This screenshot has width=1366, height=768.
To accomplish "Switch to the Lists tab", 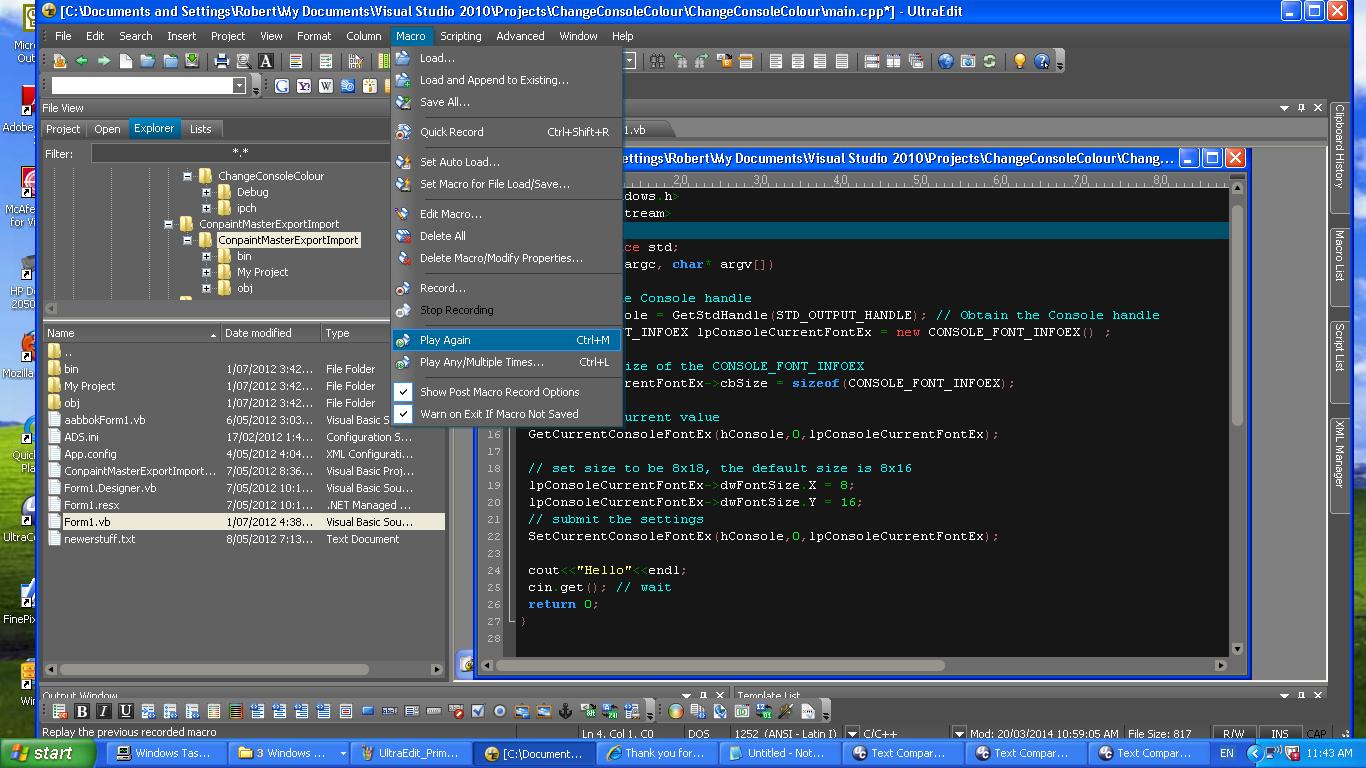I will click(x=201, y=129).
